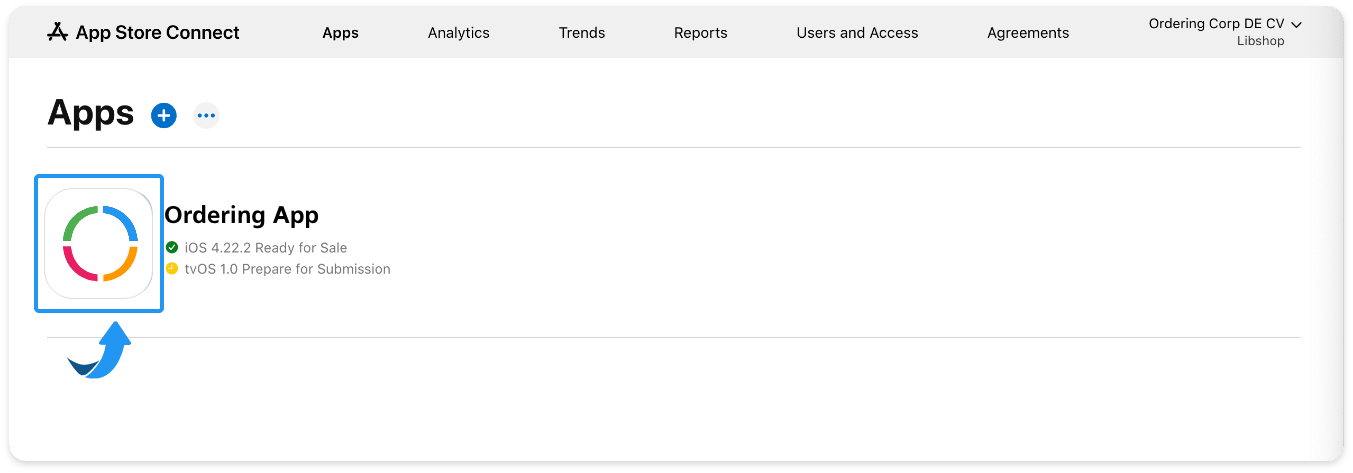
Task: Click the green Ready for Sale status icon
Action: (x=172, y=247)
